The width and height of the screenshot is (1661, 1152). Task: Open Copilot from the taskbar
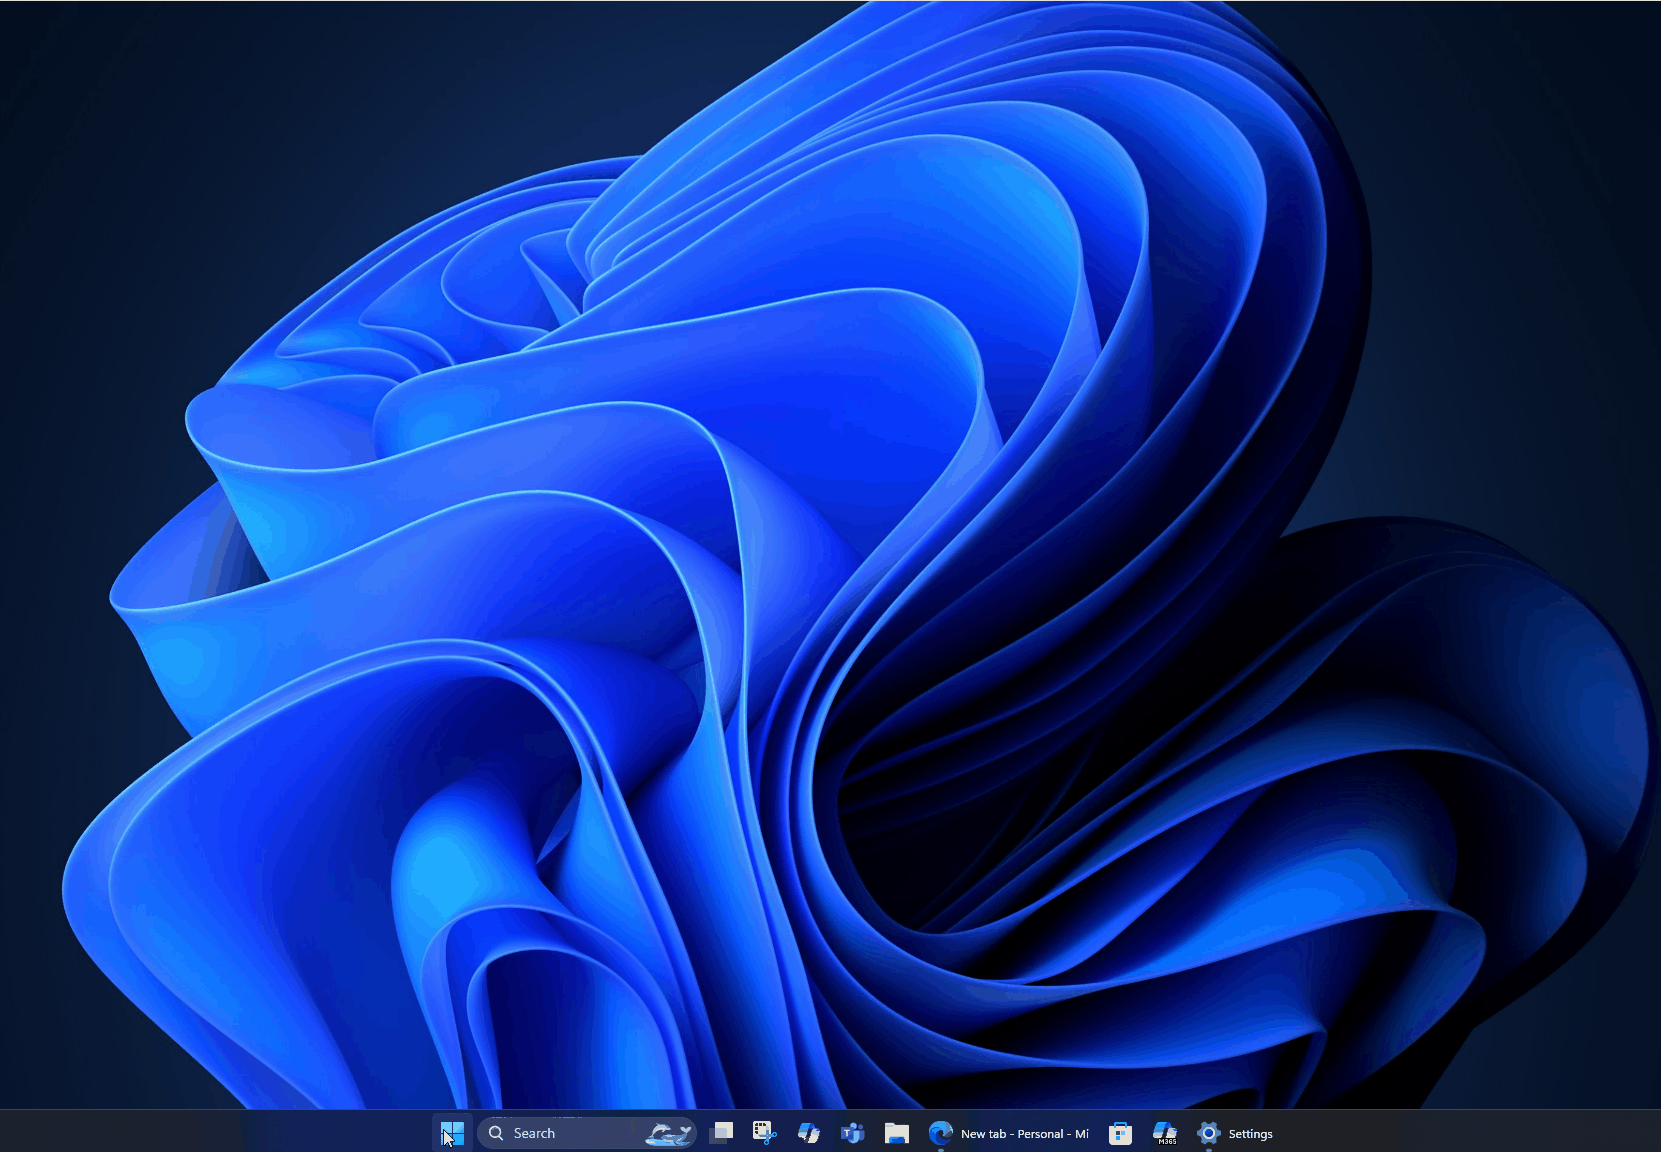pos(810,1133)
